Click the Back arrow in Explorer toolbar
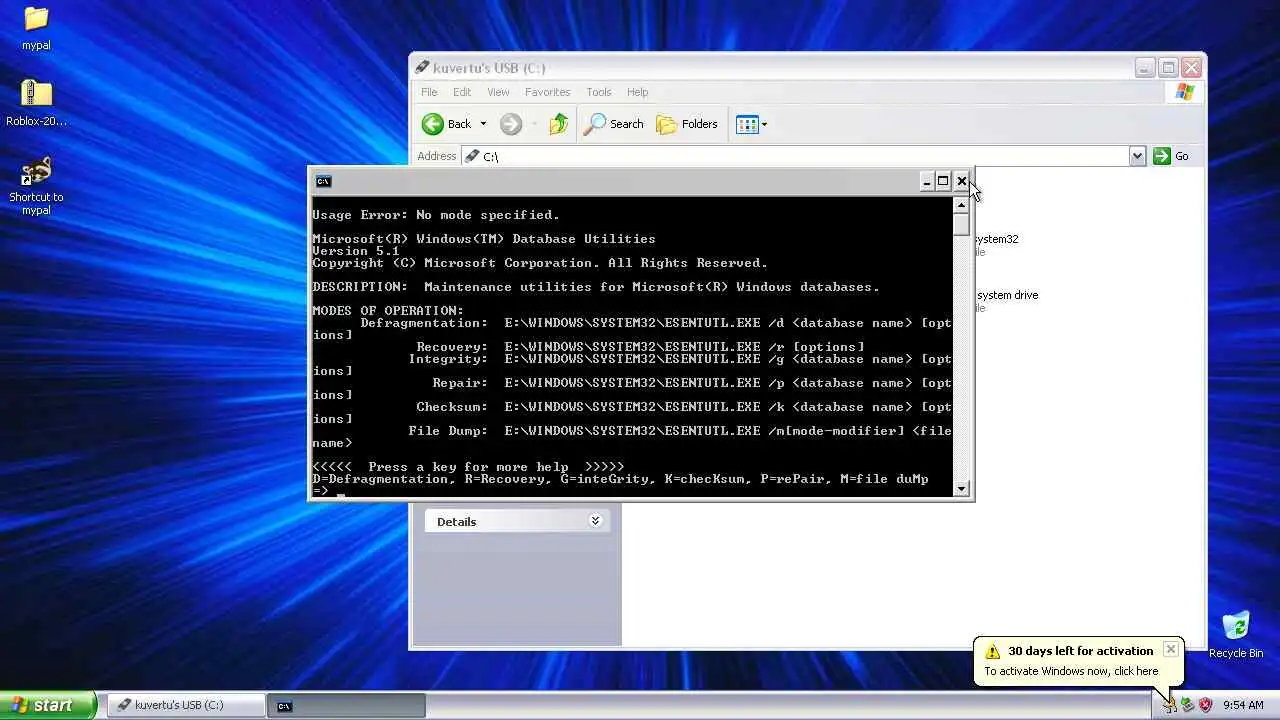 tap(446, 124)
